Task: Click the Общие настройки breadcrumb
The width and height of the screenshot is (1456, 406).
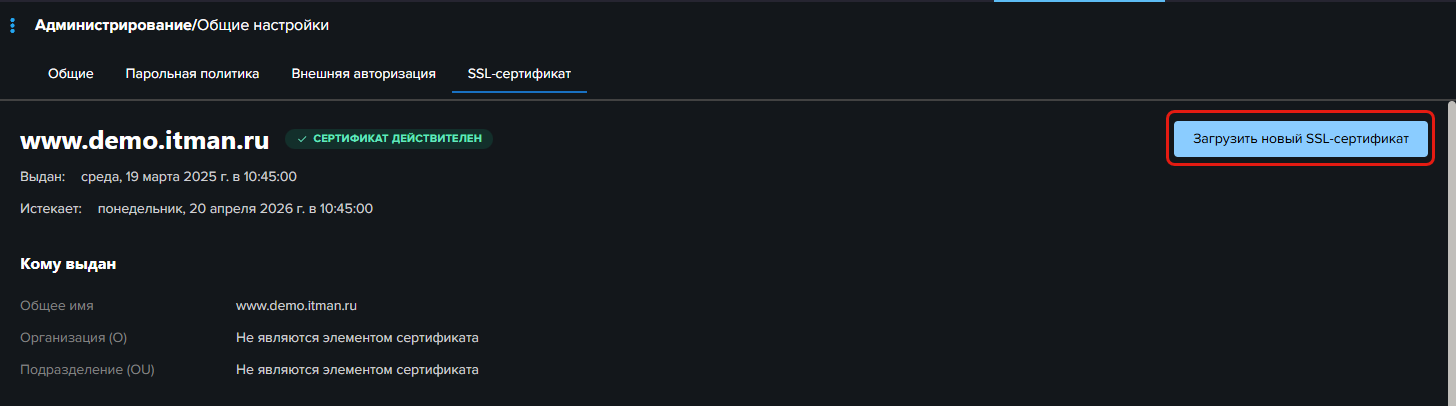Action: coord(263,25)
